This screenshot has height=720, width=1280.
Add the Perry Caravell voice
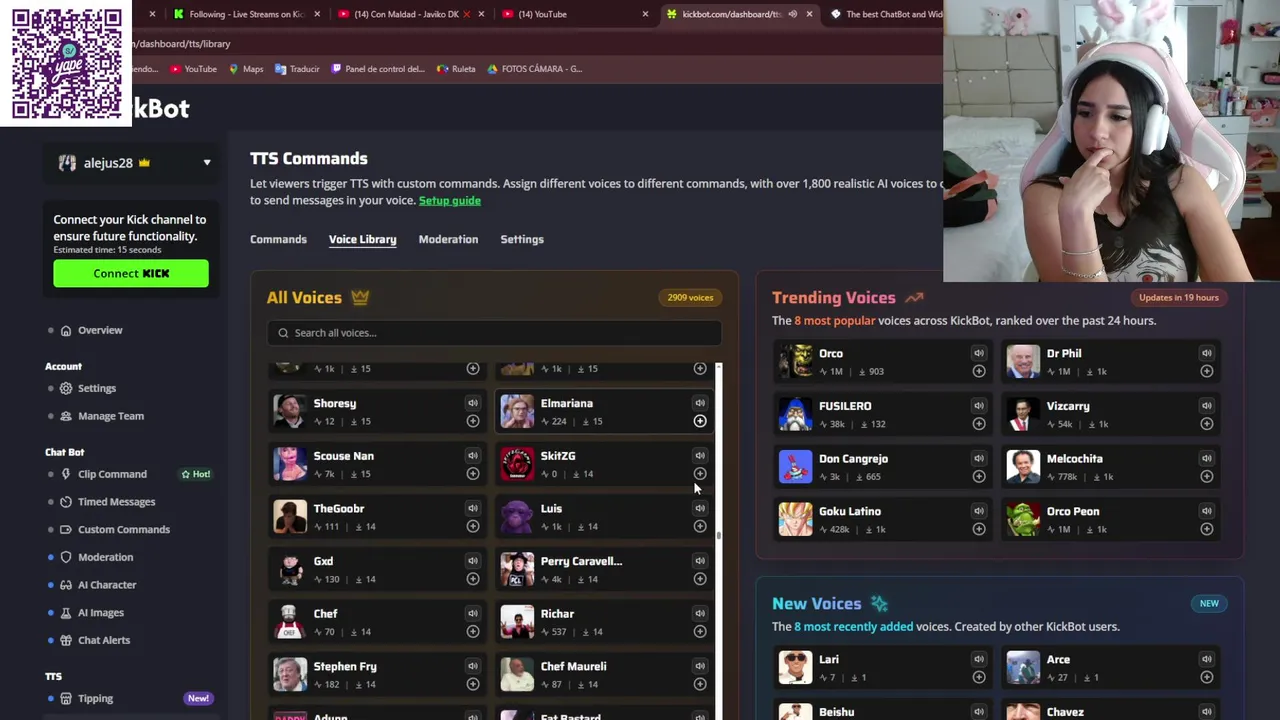coord(700,579)
